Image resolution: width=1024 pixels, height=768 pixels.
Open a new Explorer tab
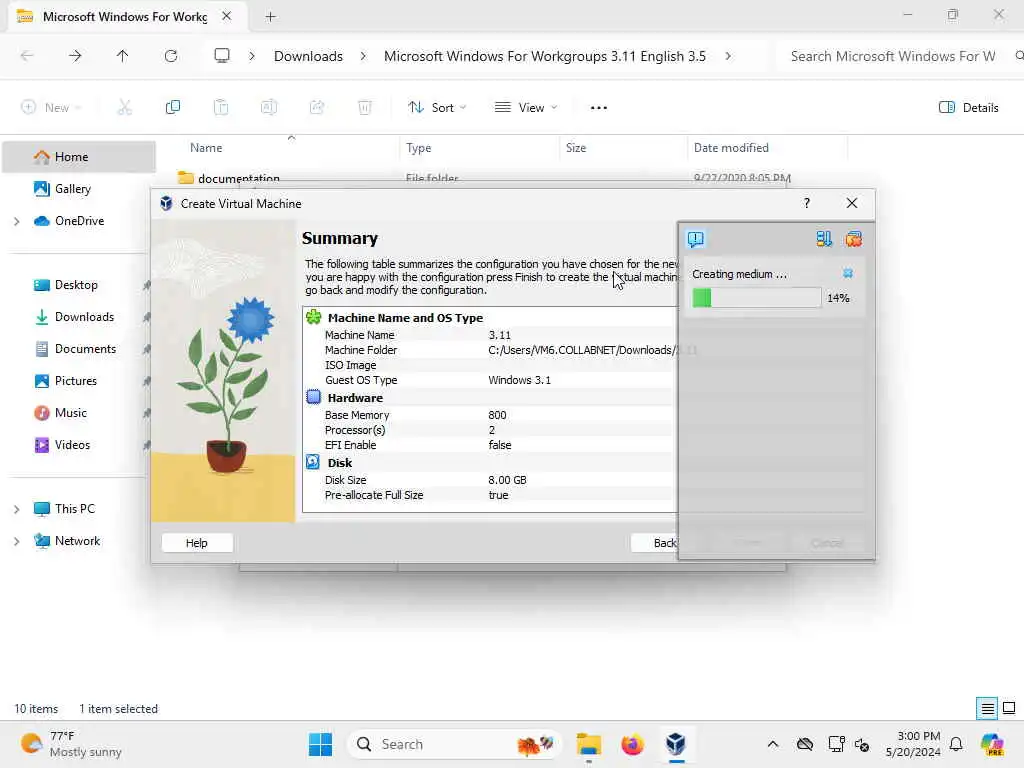[x=270, y=16]
